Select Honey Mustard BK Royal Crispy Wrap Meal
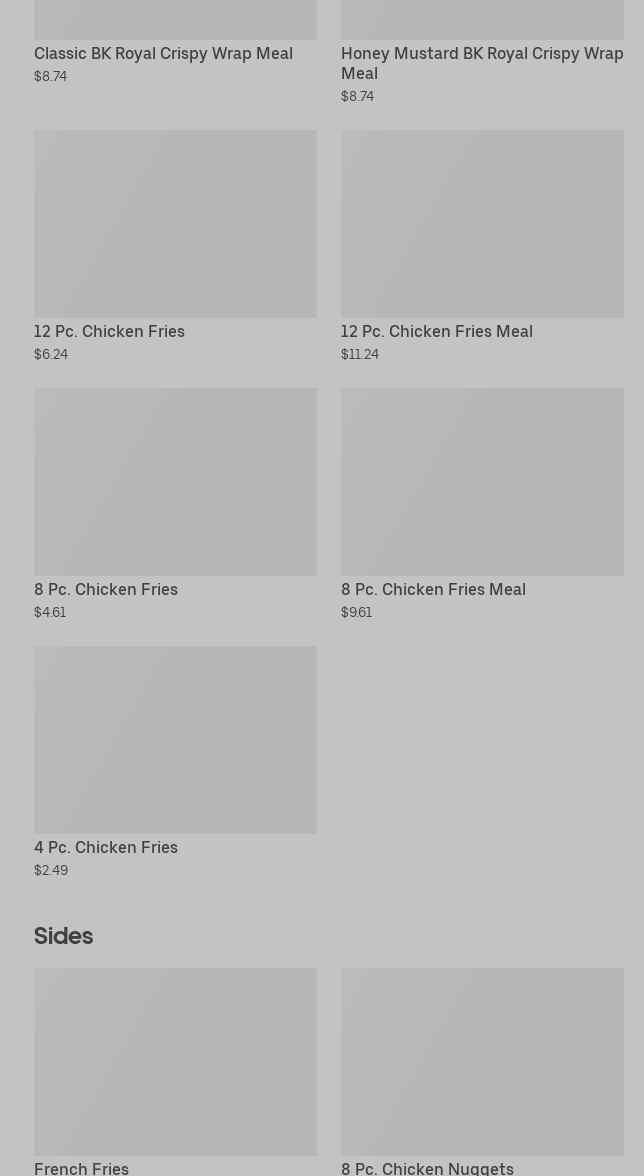 click(x=482, y=63)
